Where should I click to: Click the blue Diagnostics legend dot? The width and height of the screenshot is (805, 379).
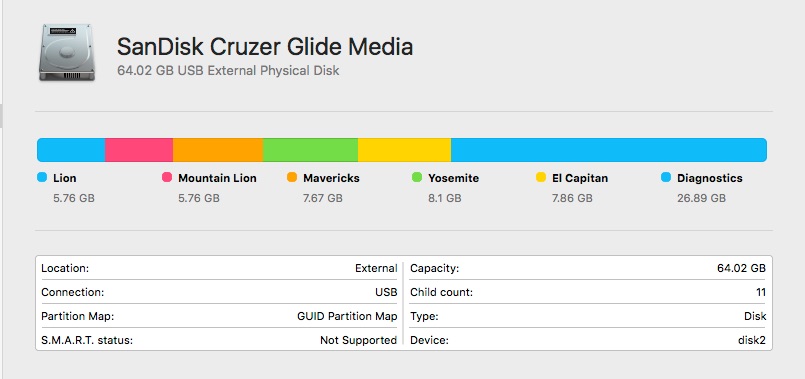pos(666,178)
